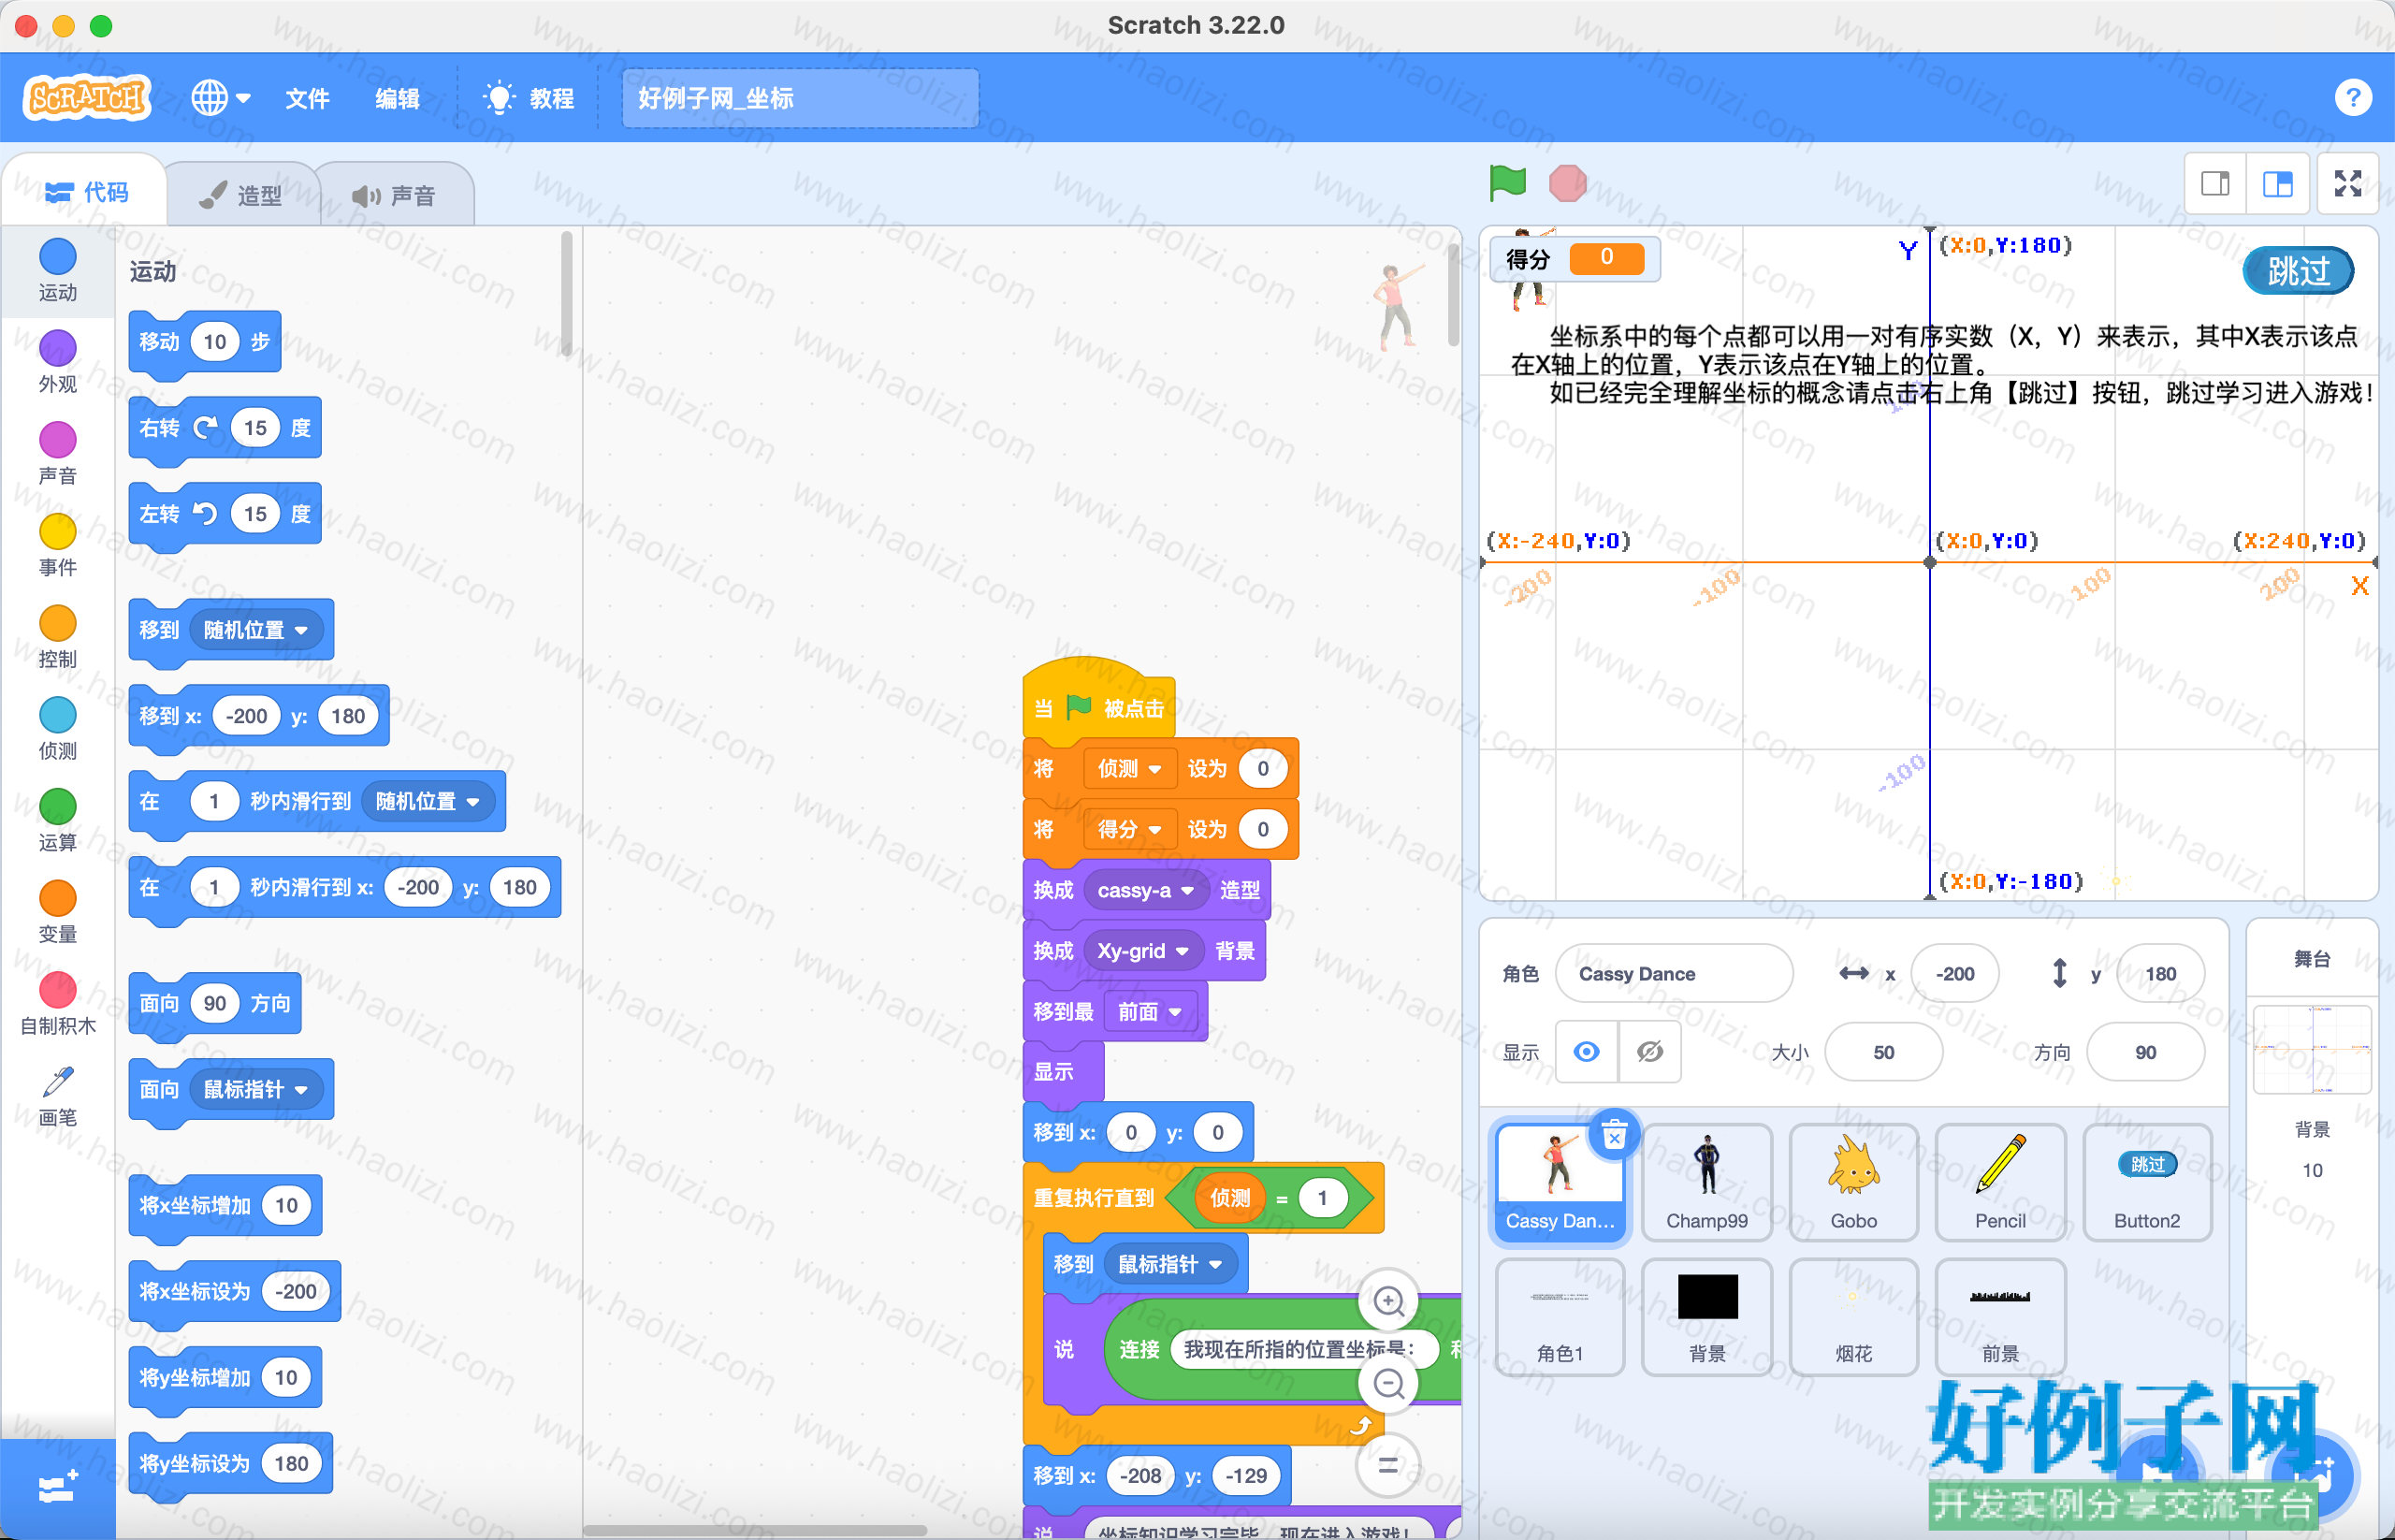
Task: Select the 控制 block category
Action: point(58,637)
